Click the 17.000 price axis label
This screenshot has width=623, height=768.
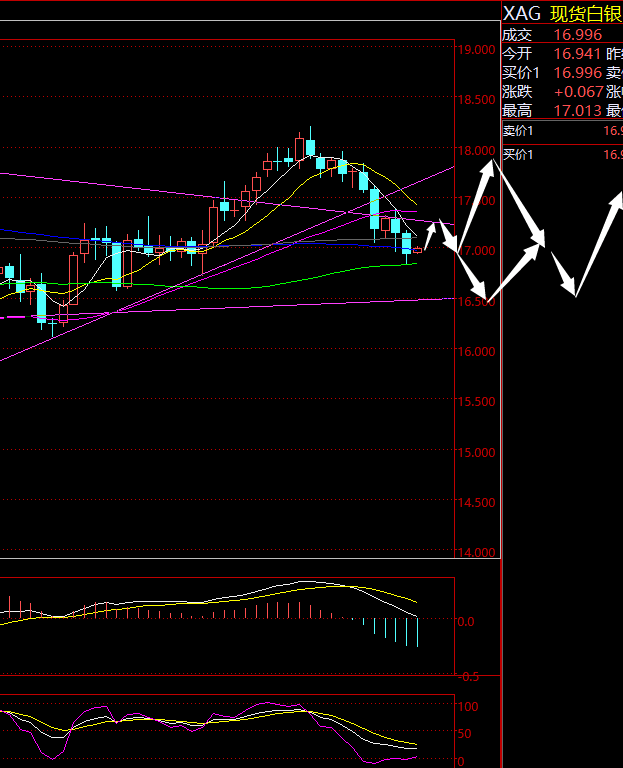click(x=477, y=251)
